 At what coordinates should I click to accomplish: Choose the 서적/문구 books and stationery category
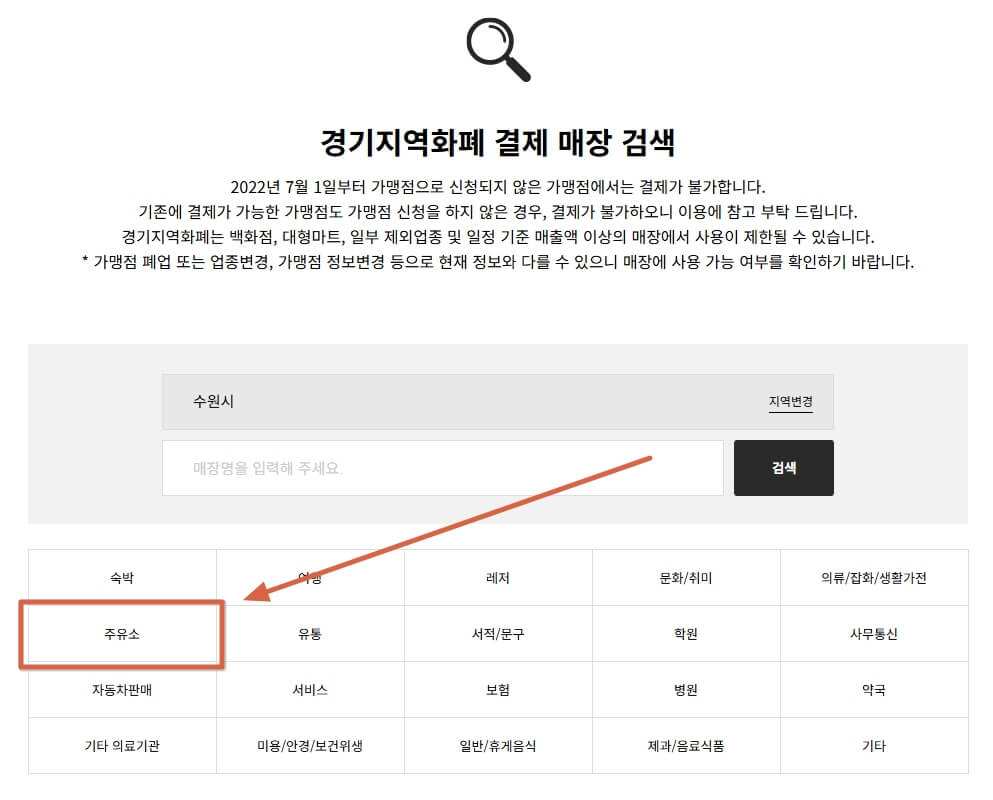click(x=497, y=633)
